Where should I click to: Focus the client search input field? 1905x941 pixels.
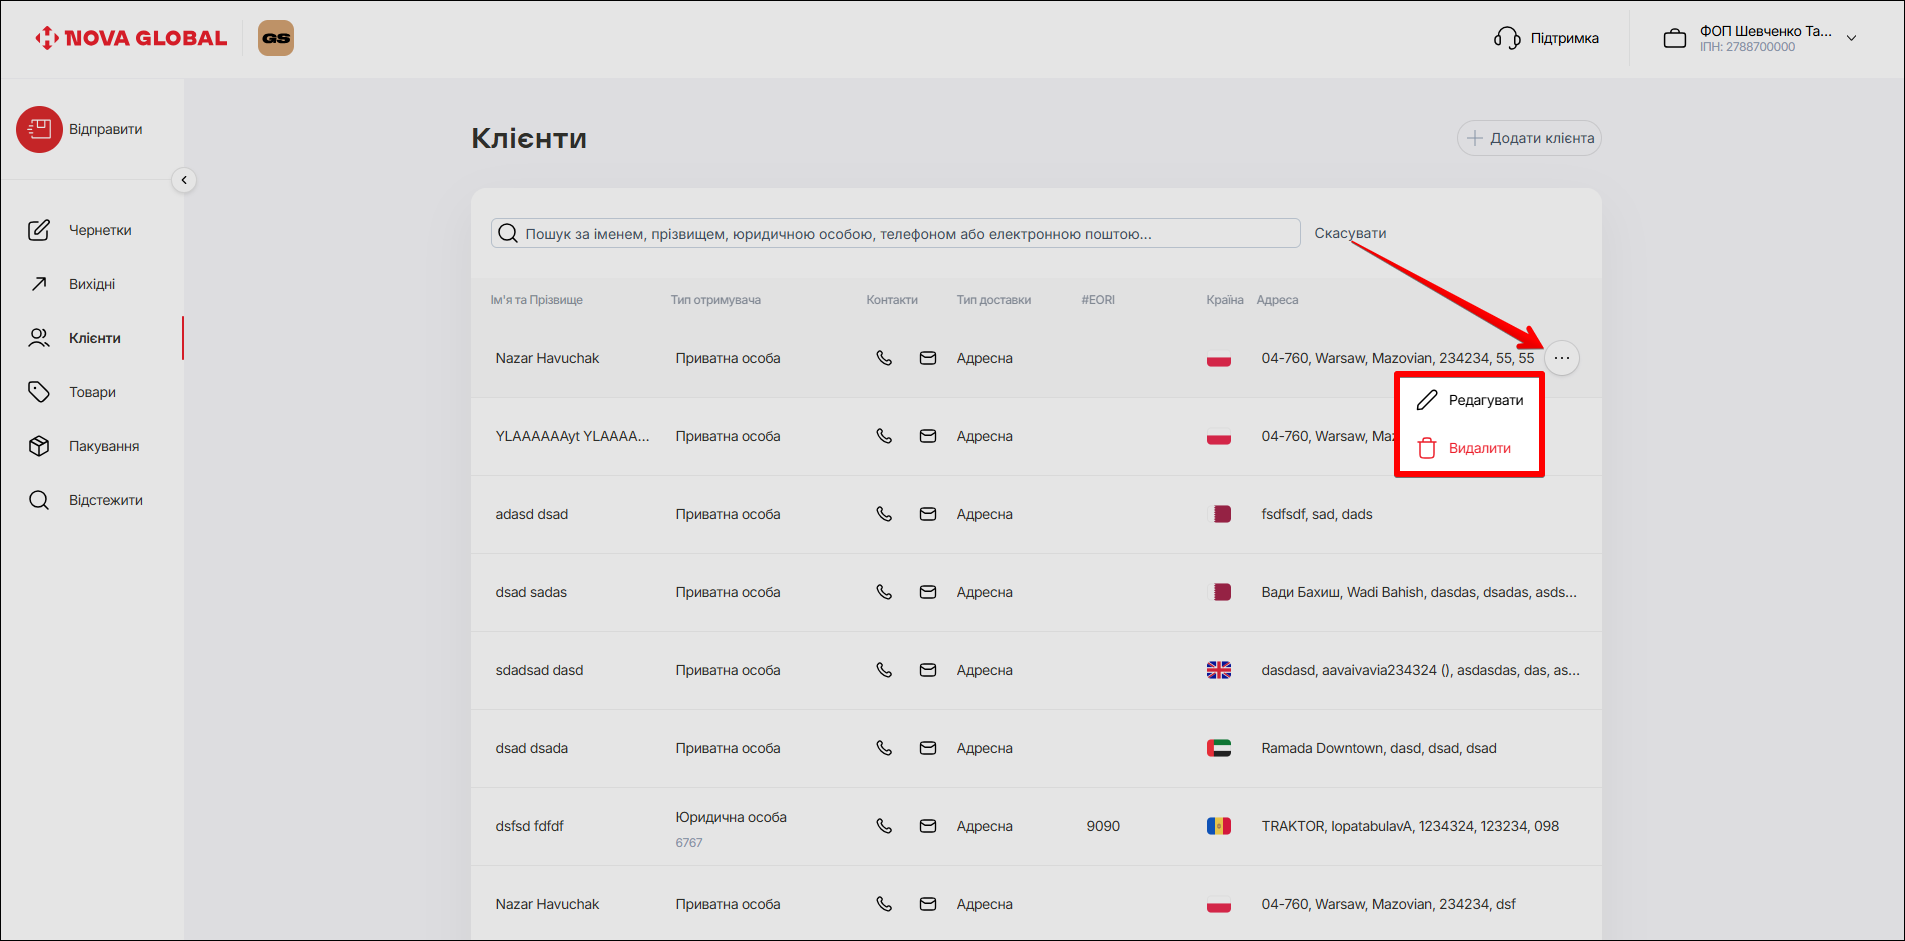click(x=900, y=234)
